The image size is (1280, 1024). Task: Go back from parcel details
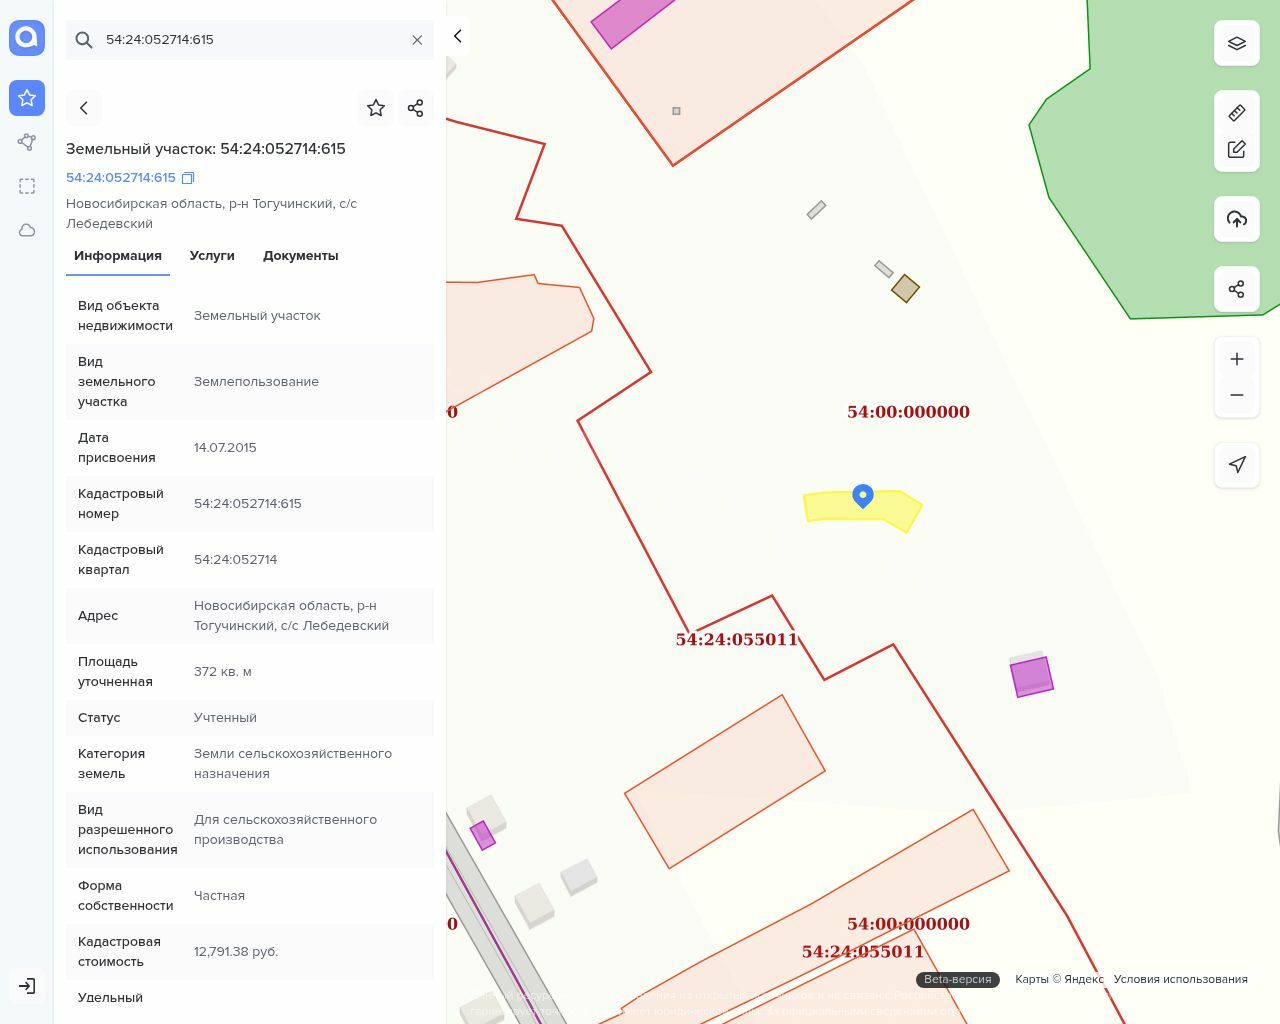[x=84, y=108]
